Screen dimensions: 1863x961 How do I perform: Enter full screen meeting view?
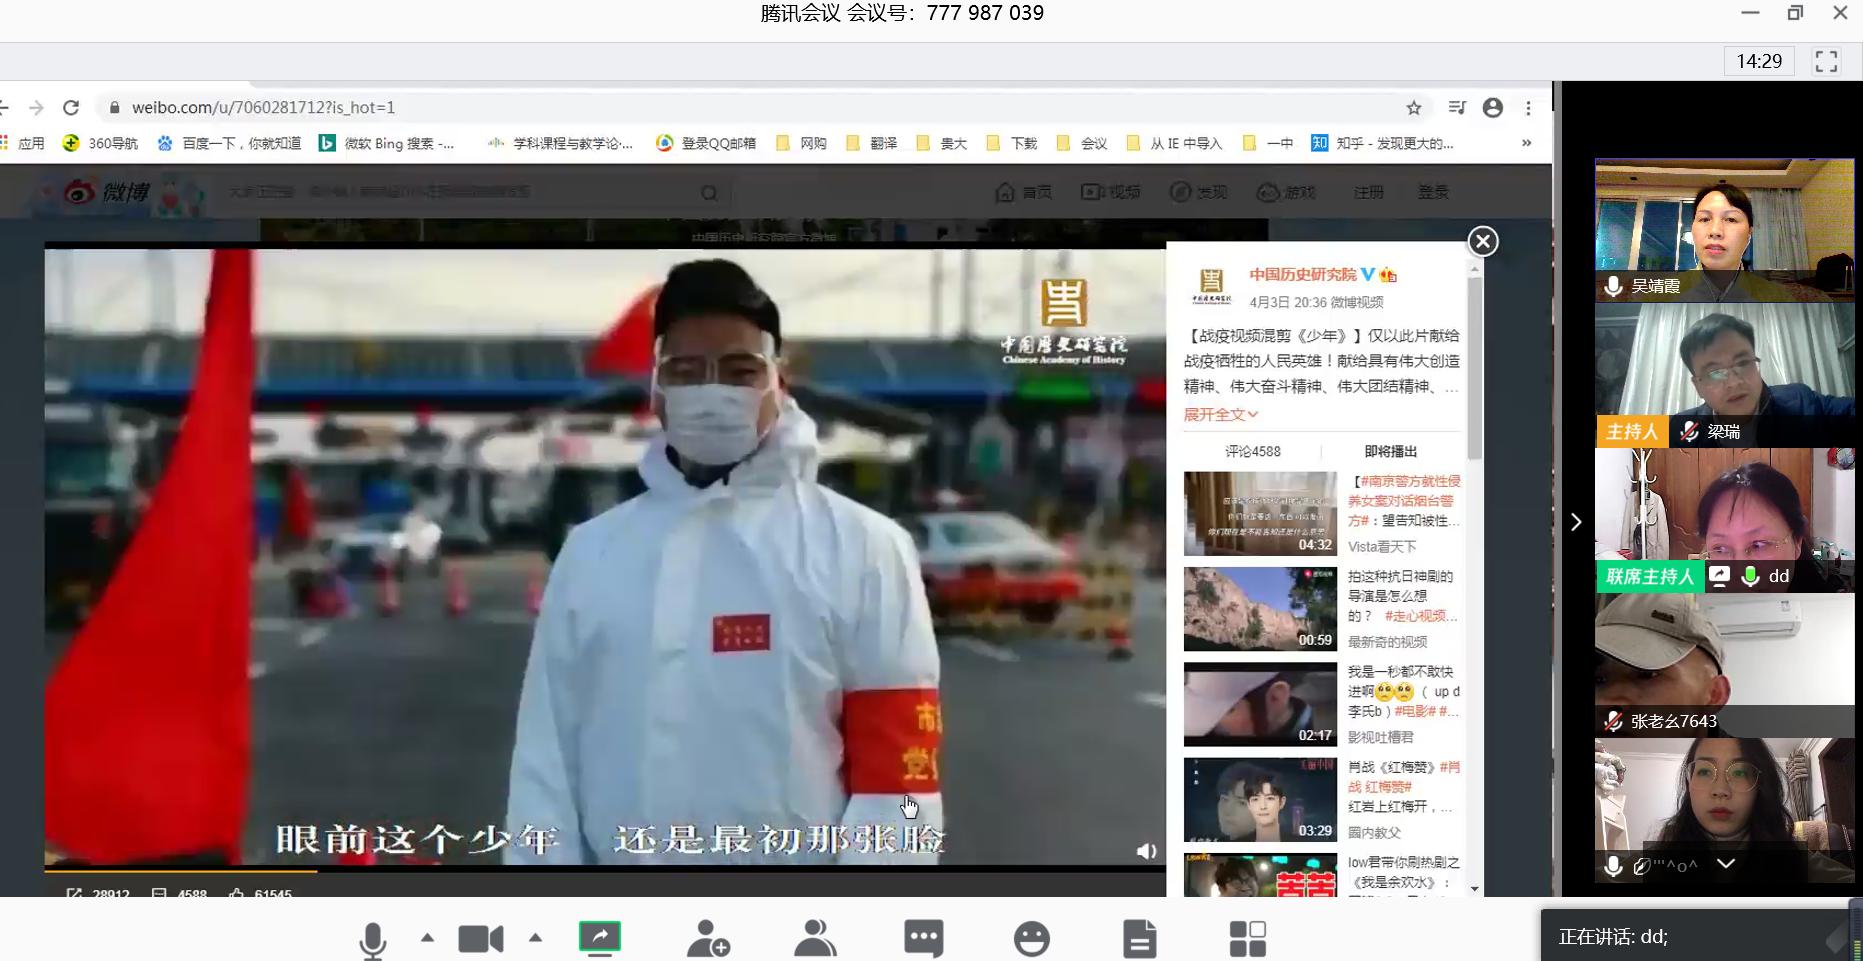coord(1826,61)
